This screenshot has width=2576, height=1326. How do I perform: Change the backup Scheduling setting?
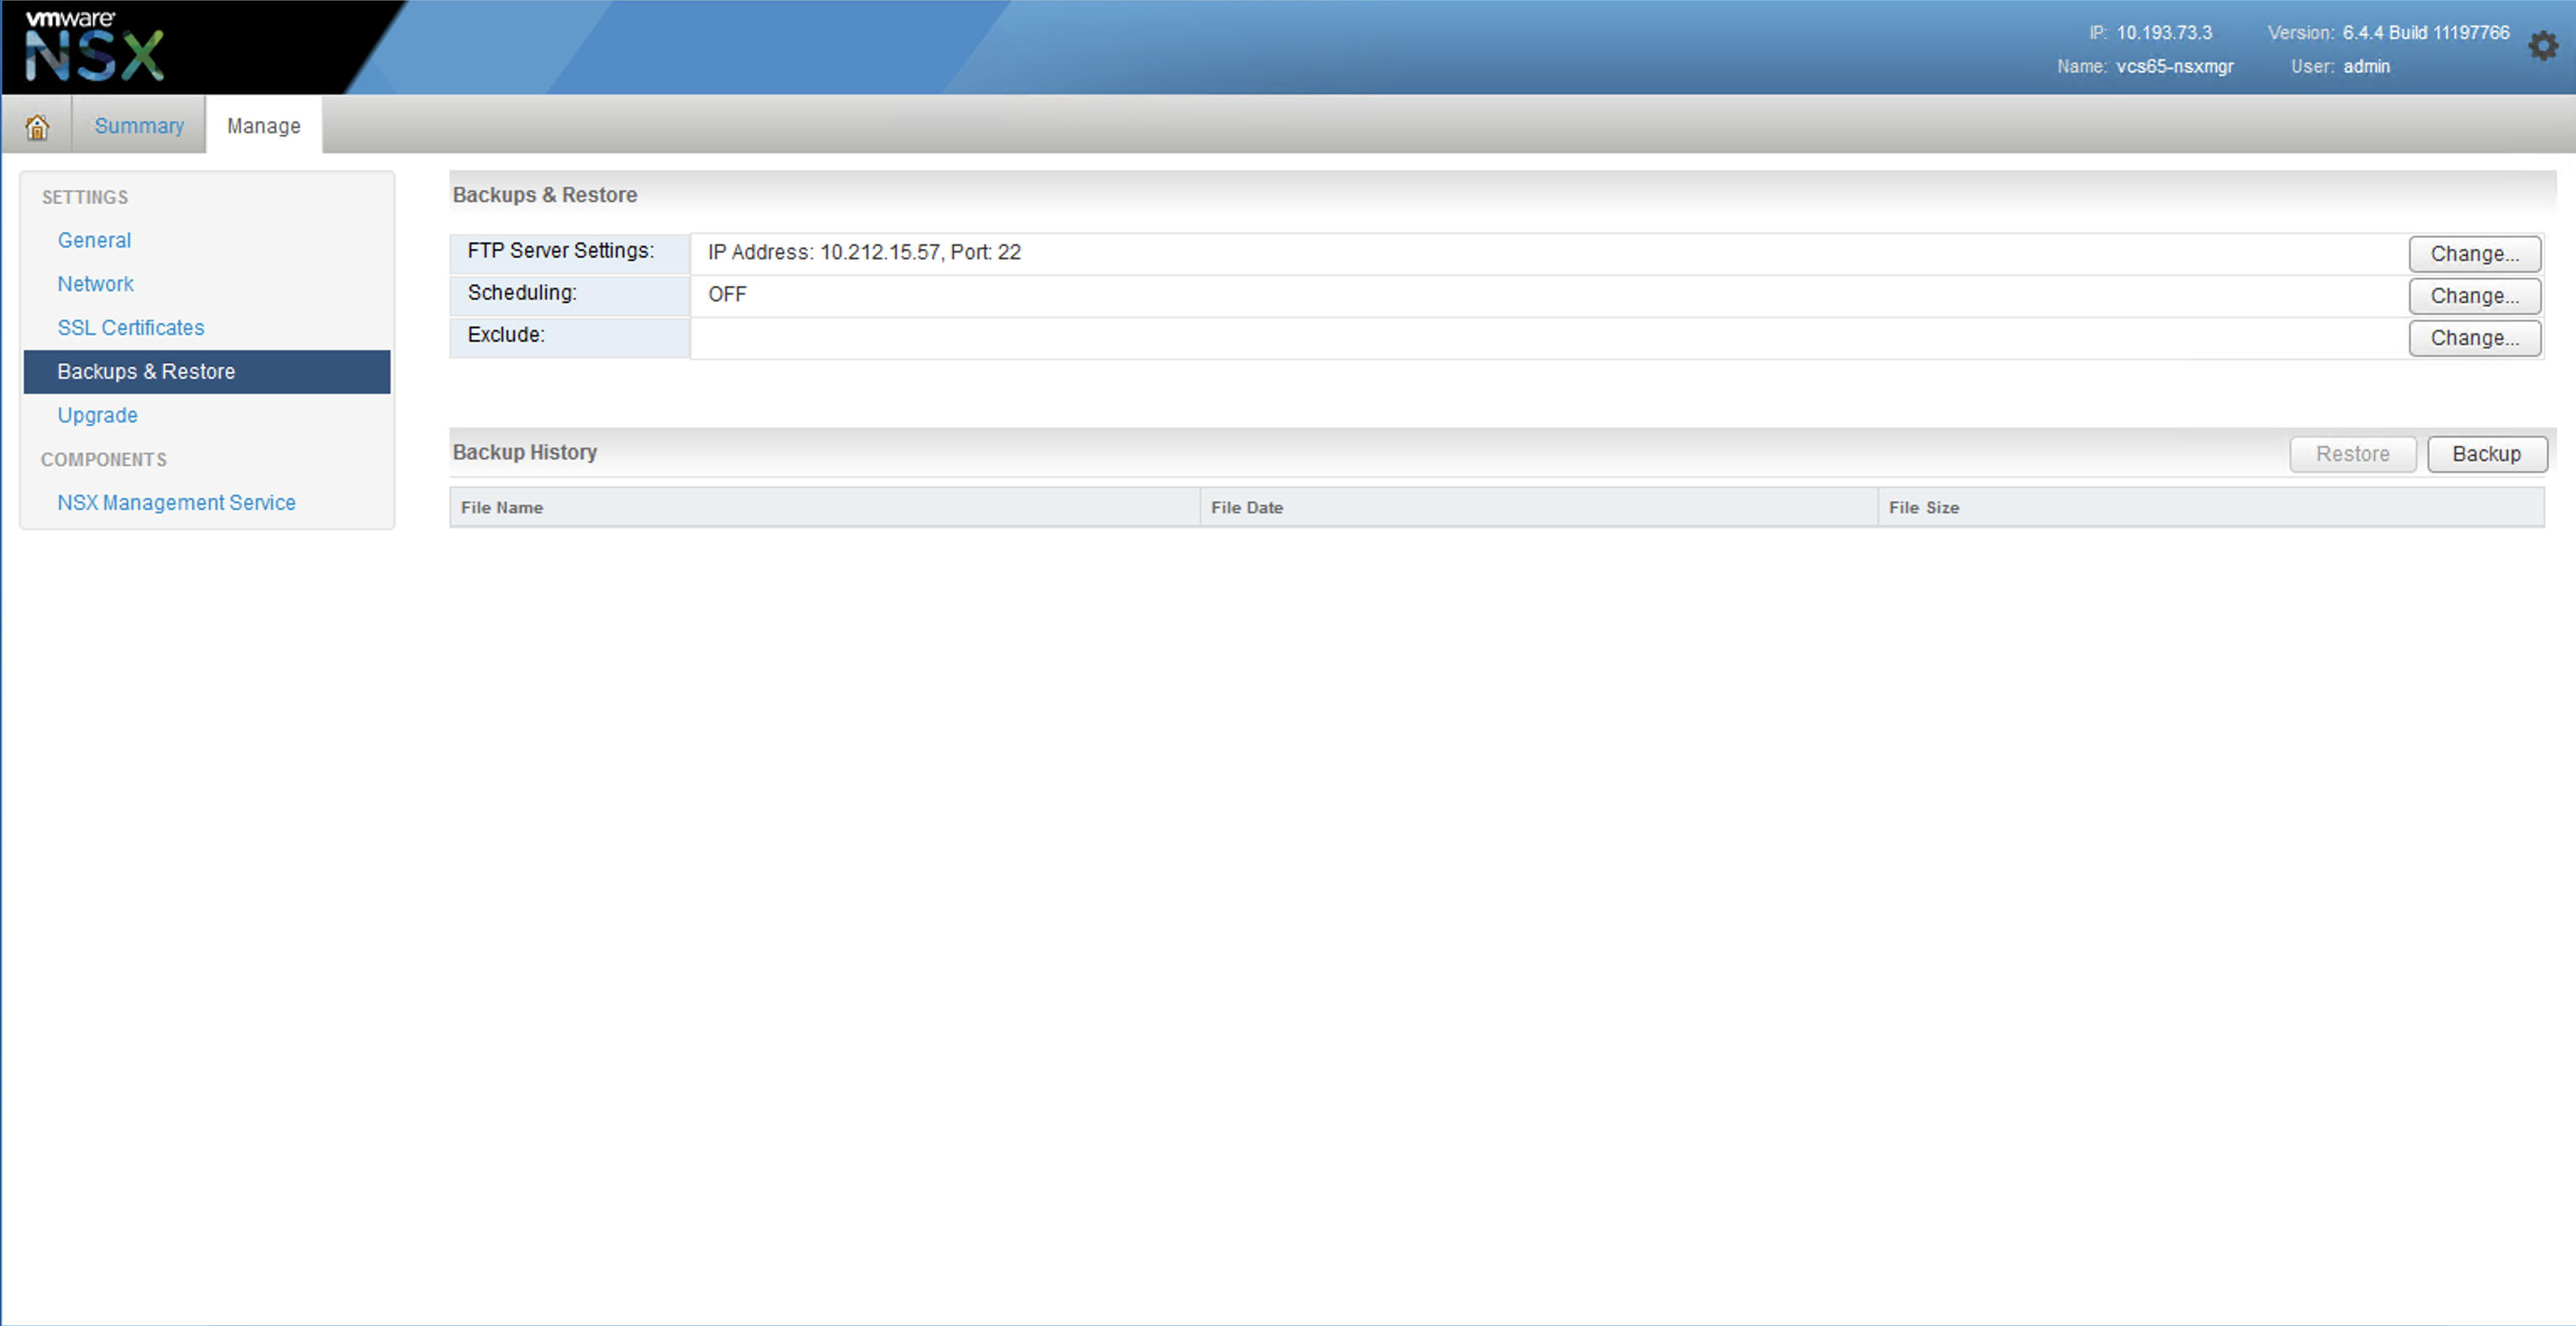click(x=2473, y=296)
